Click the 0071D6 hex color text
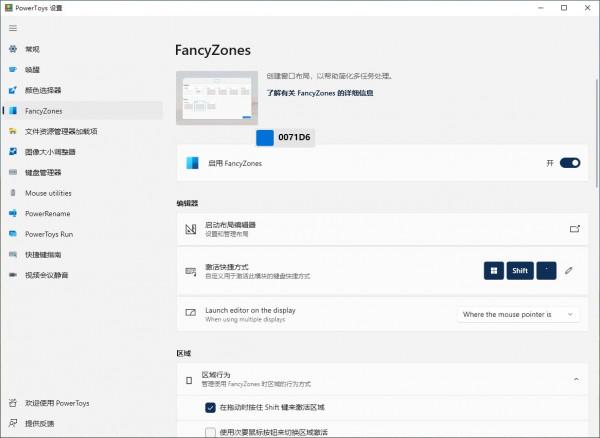The image size is (600, 438). [294, 137]
